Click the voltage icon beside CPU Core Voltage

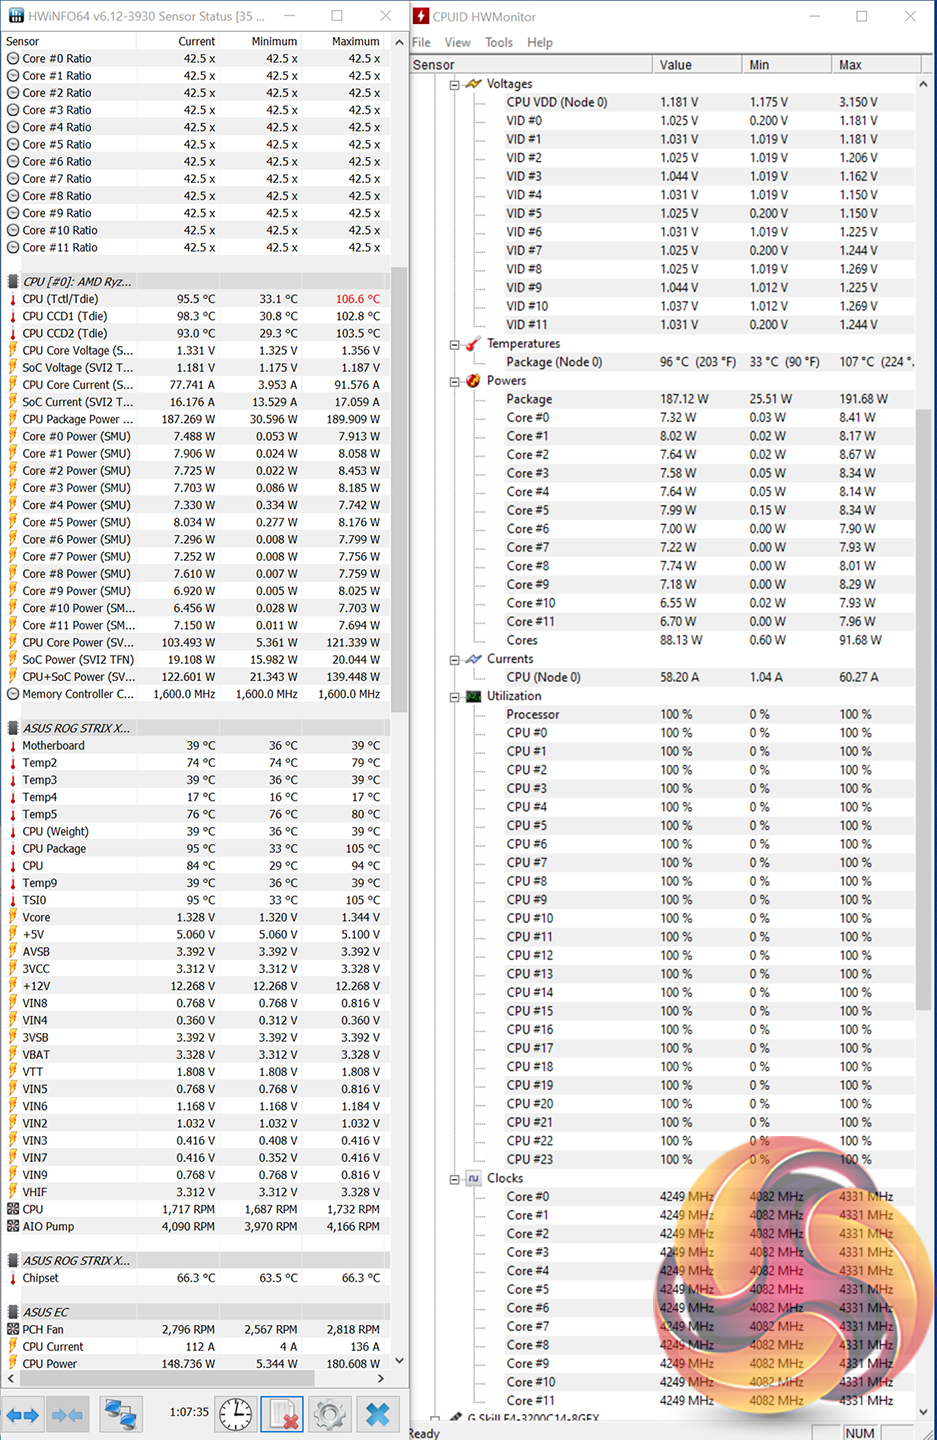[13, 350]
